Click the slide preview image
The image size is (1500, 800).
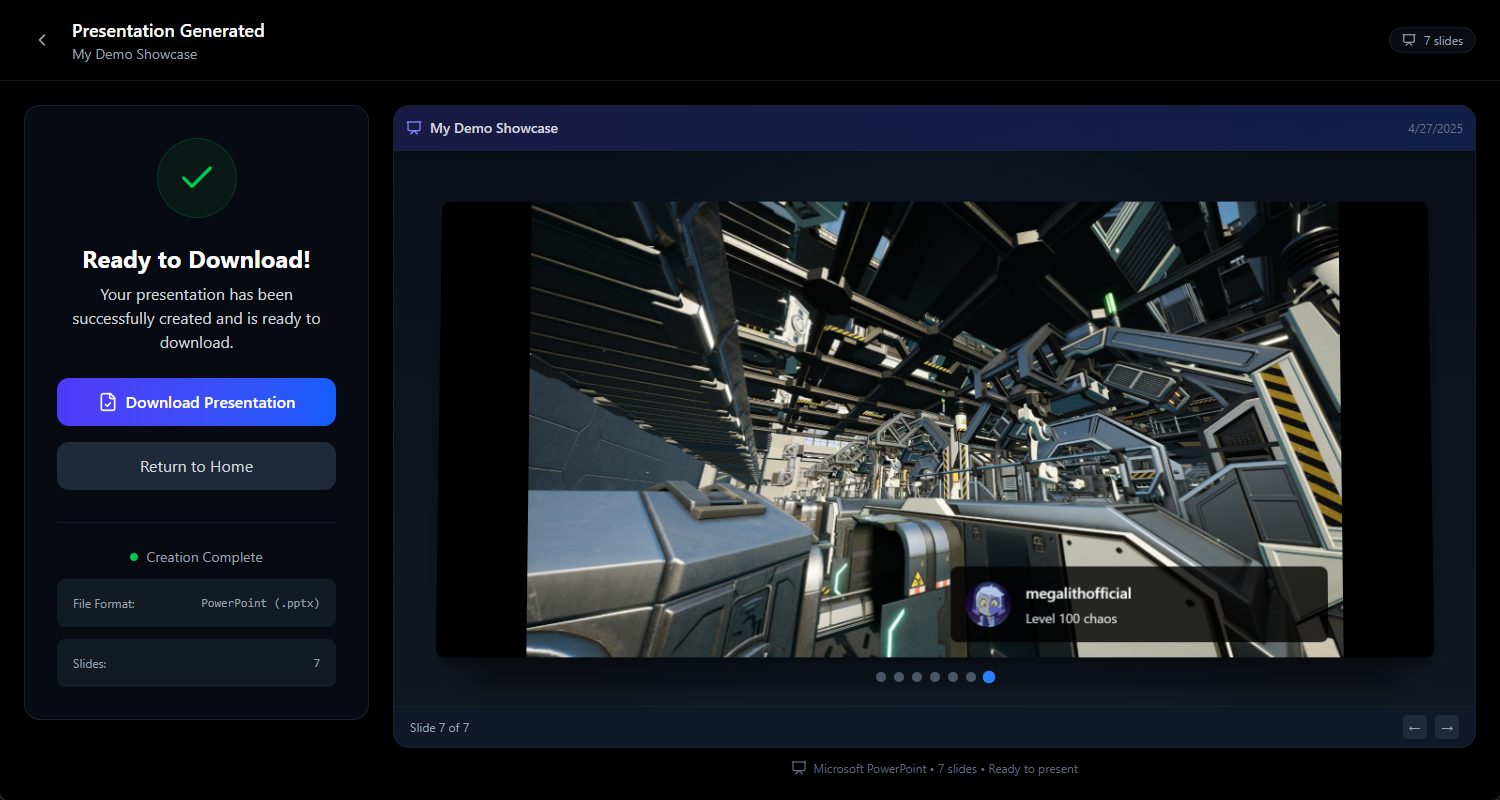(935, 429)
